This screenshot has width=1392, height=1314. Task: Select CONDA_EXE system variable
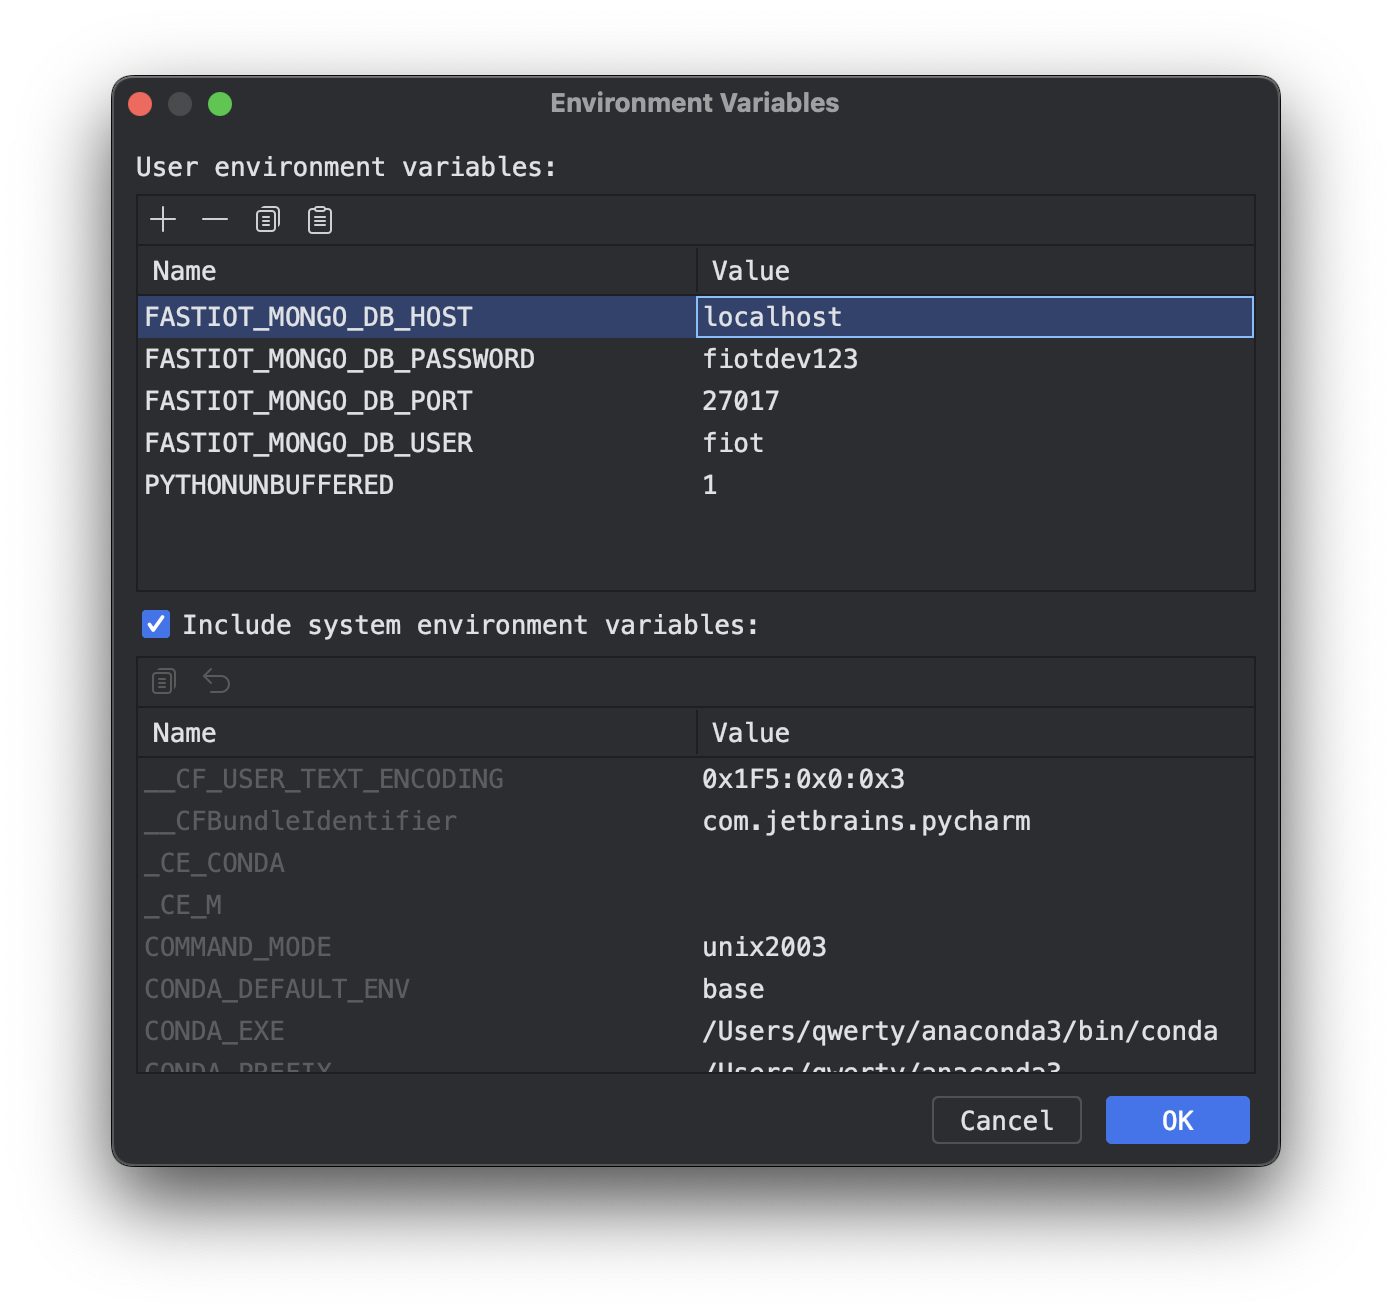click(215, 1031)
